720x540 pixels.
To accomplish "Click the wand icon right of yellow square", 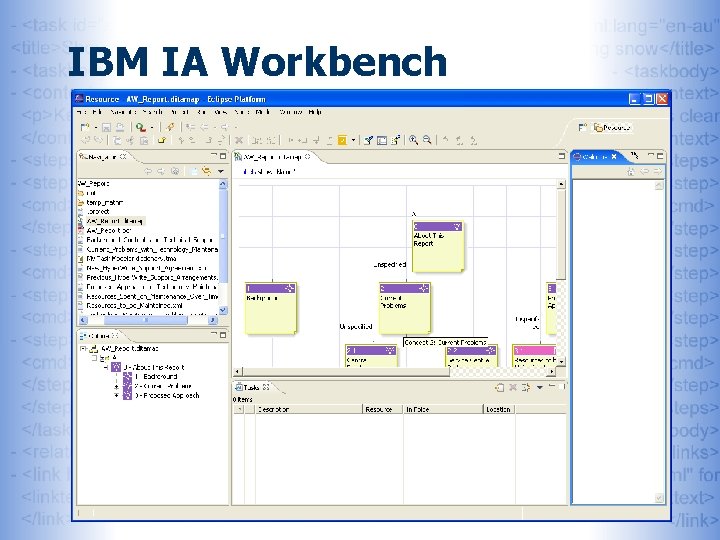I will [x=368, y=140].
